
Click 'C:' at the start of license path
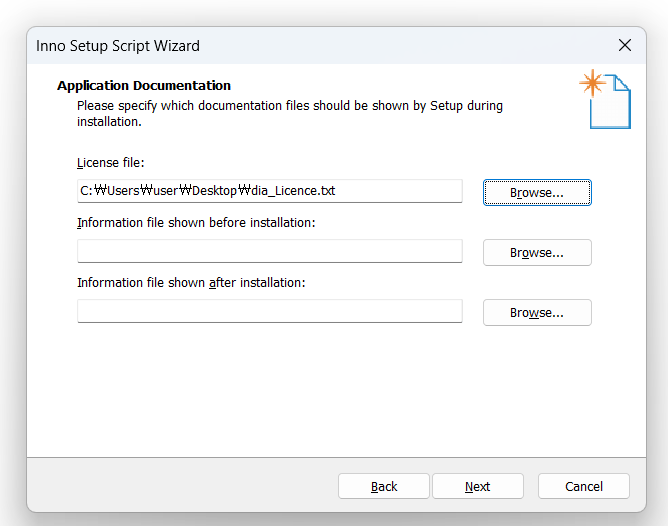tap(86, 191)
